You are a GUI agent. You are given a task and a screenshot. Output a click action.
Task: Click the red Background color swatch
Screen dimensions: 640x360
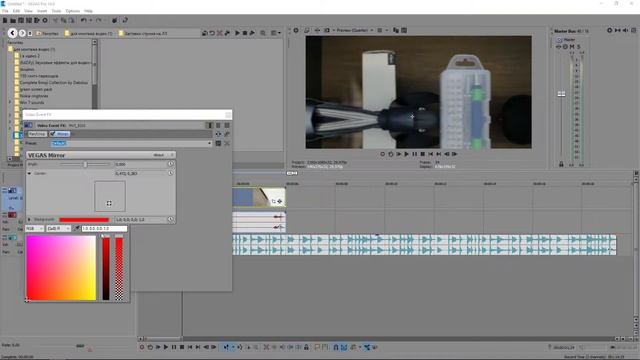(84, 220)
